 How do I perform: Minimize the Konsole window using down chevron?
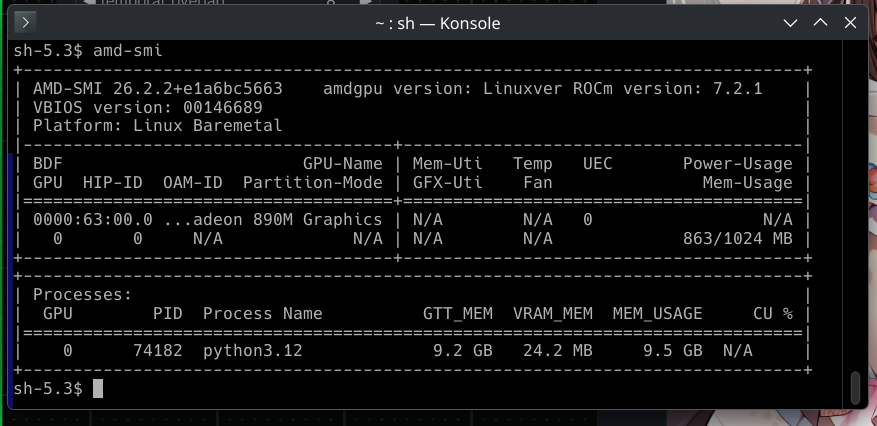790,23
